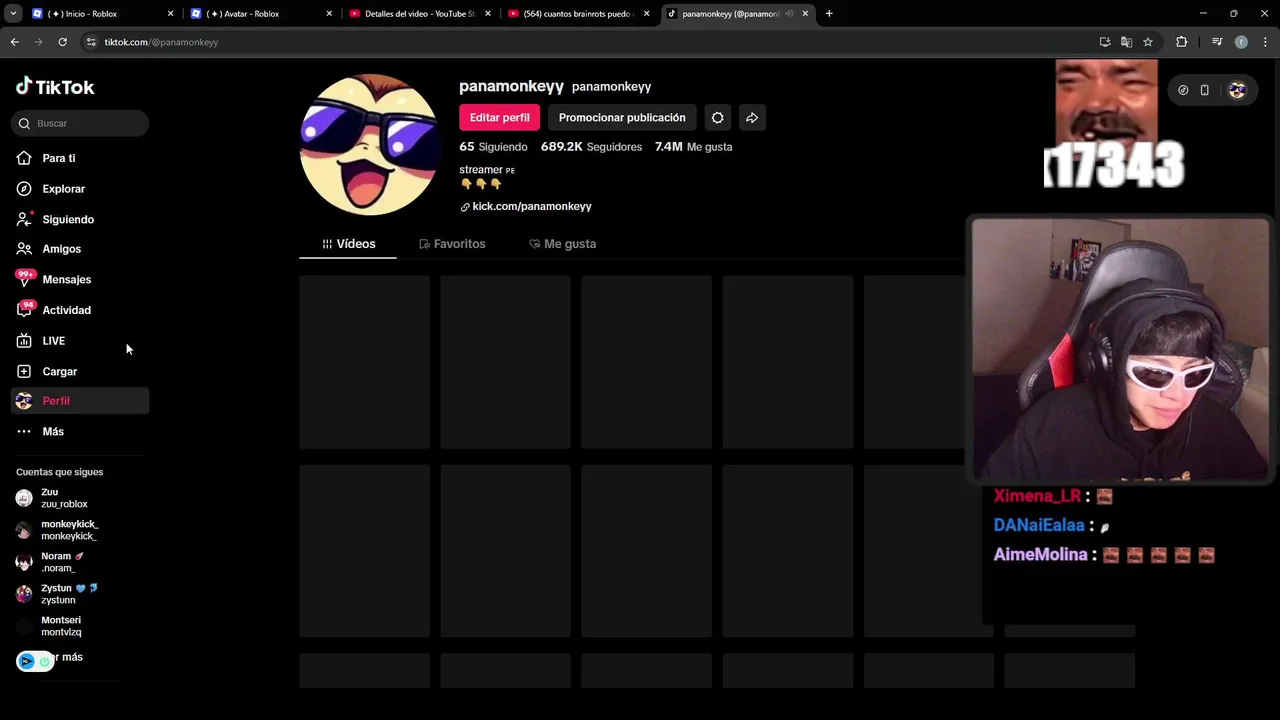Screen dimensions: 1280x720
Task: Switch to Detalles del video YouTube tab
Action: [420, 14]
